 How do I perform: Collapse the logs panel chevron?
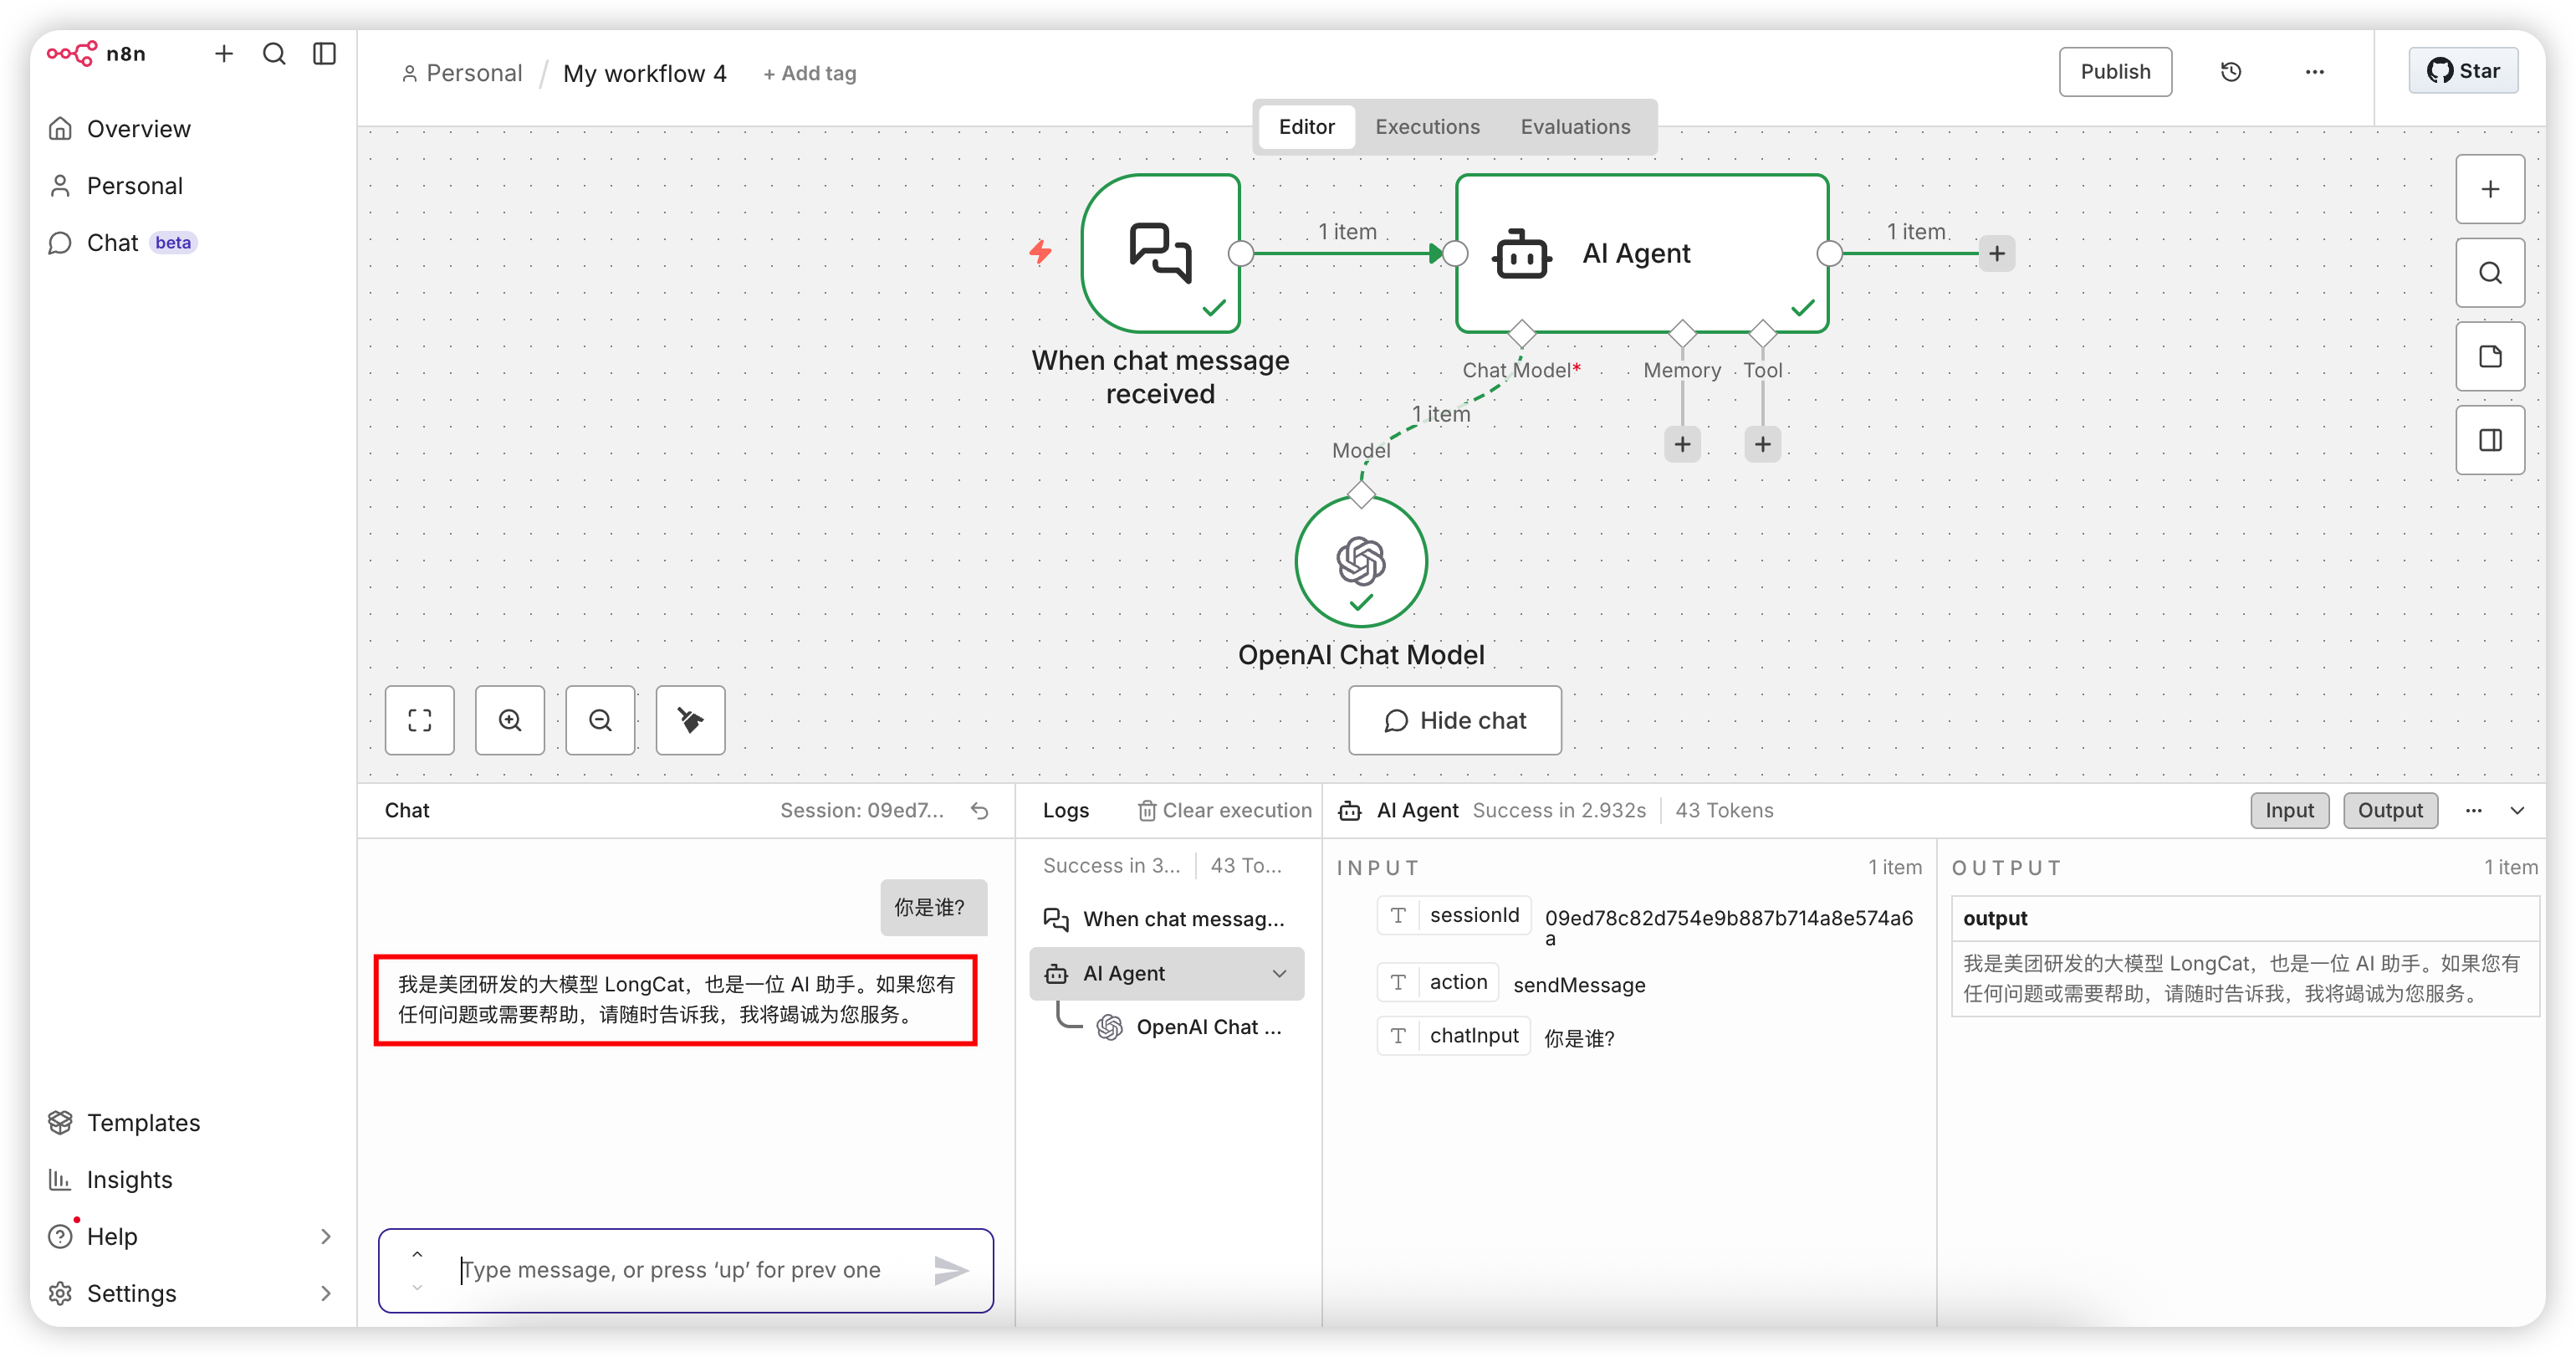tap(2517, 811)
